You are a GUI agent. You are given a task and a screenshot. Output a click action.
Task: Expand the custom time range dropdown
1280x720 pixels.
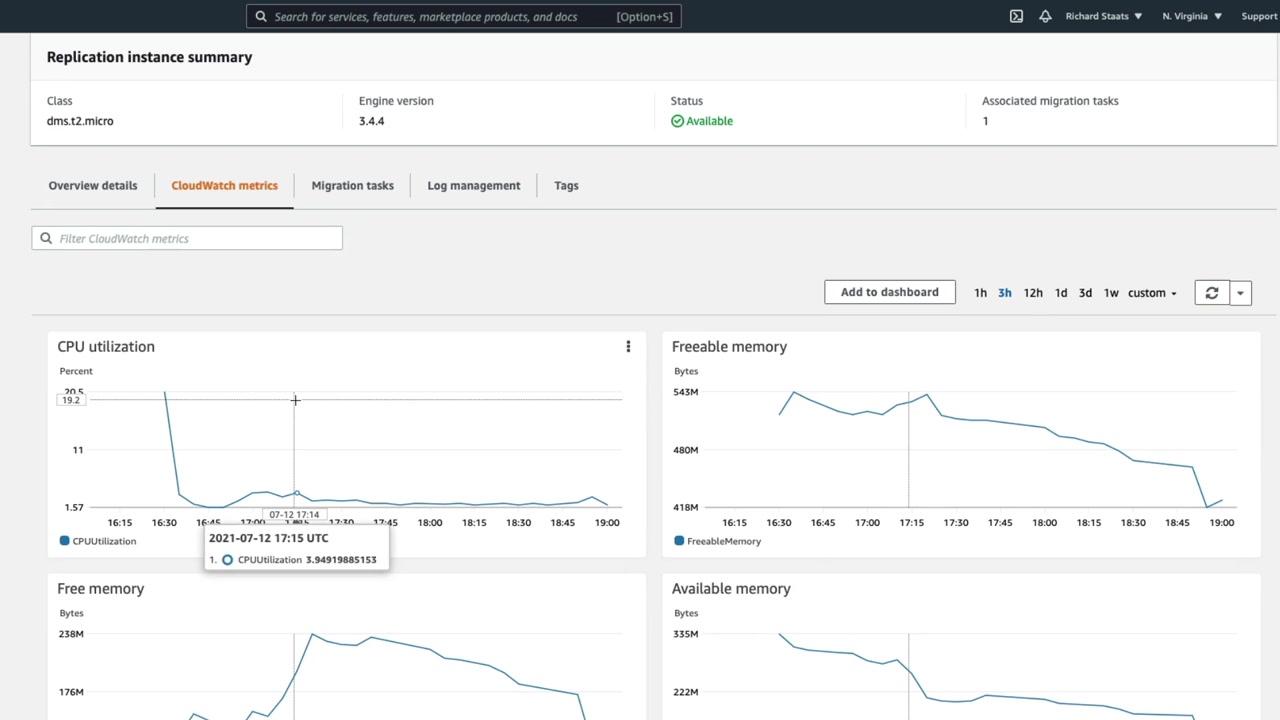tap(1152, 293)
